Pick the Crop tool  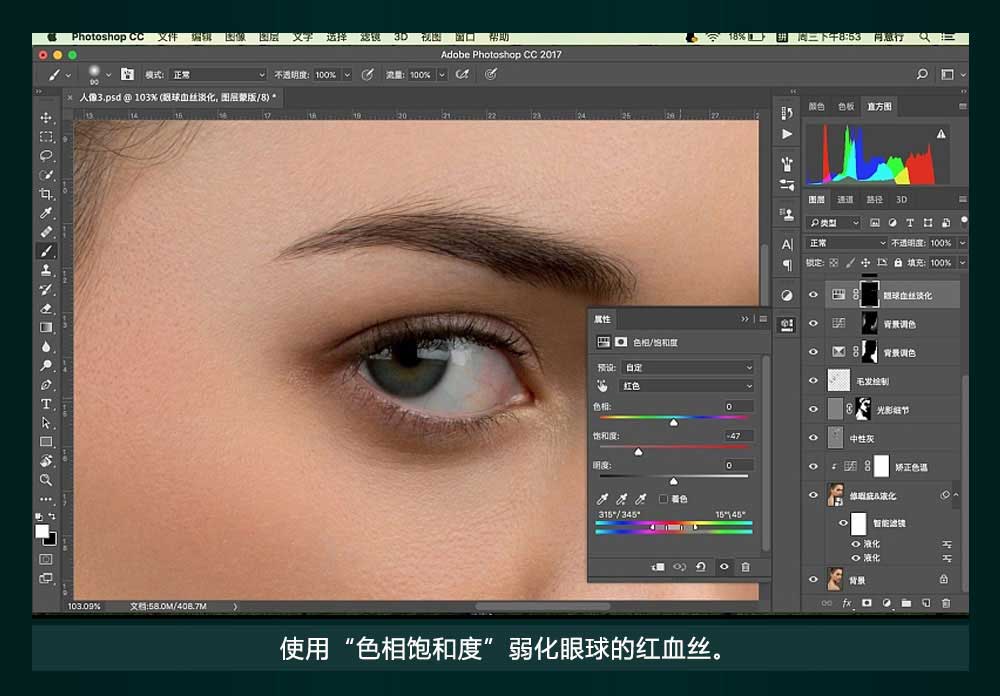click(46, 194)
